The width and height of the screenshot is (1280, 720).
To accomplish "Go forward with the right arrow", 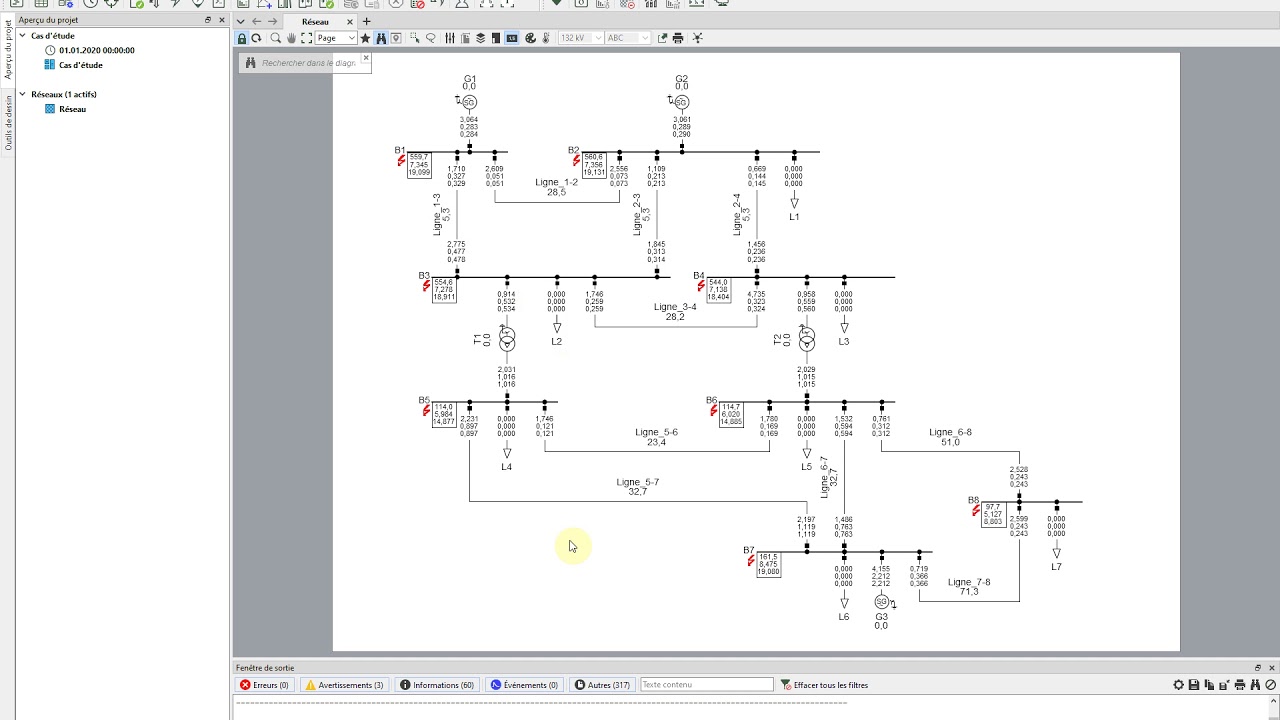I will tap(272, 21).
